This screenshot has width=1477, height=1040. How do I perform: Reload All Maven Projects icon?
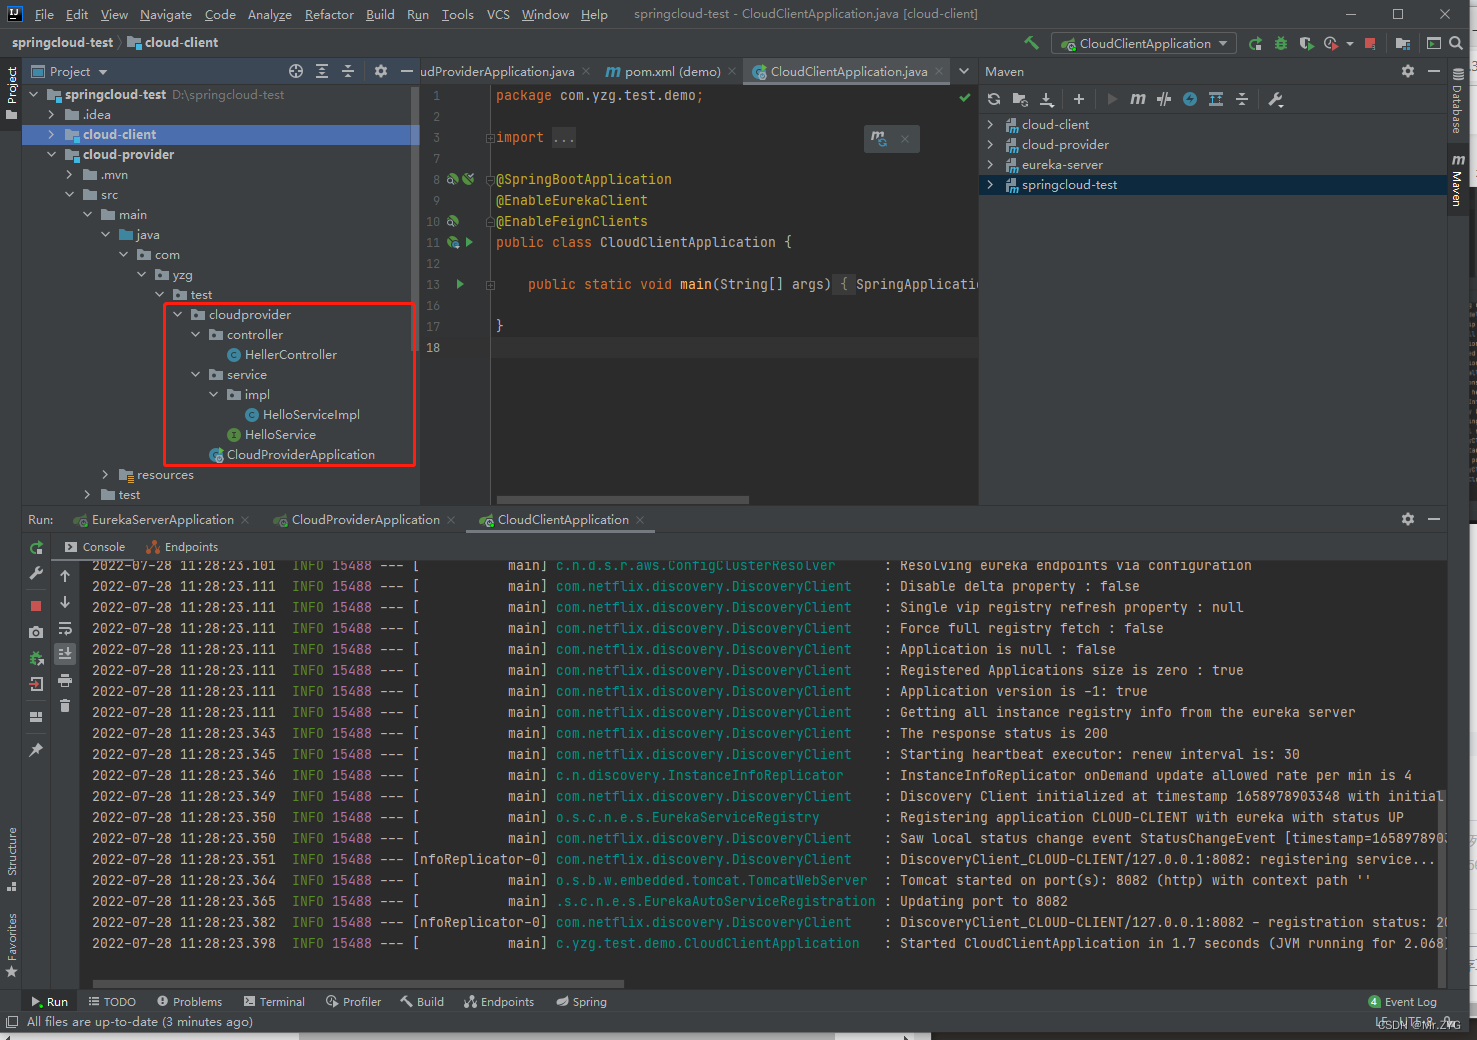pos(994,99)
